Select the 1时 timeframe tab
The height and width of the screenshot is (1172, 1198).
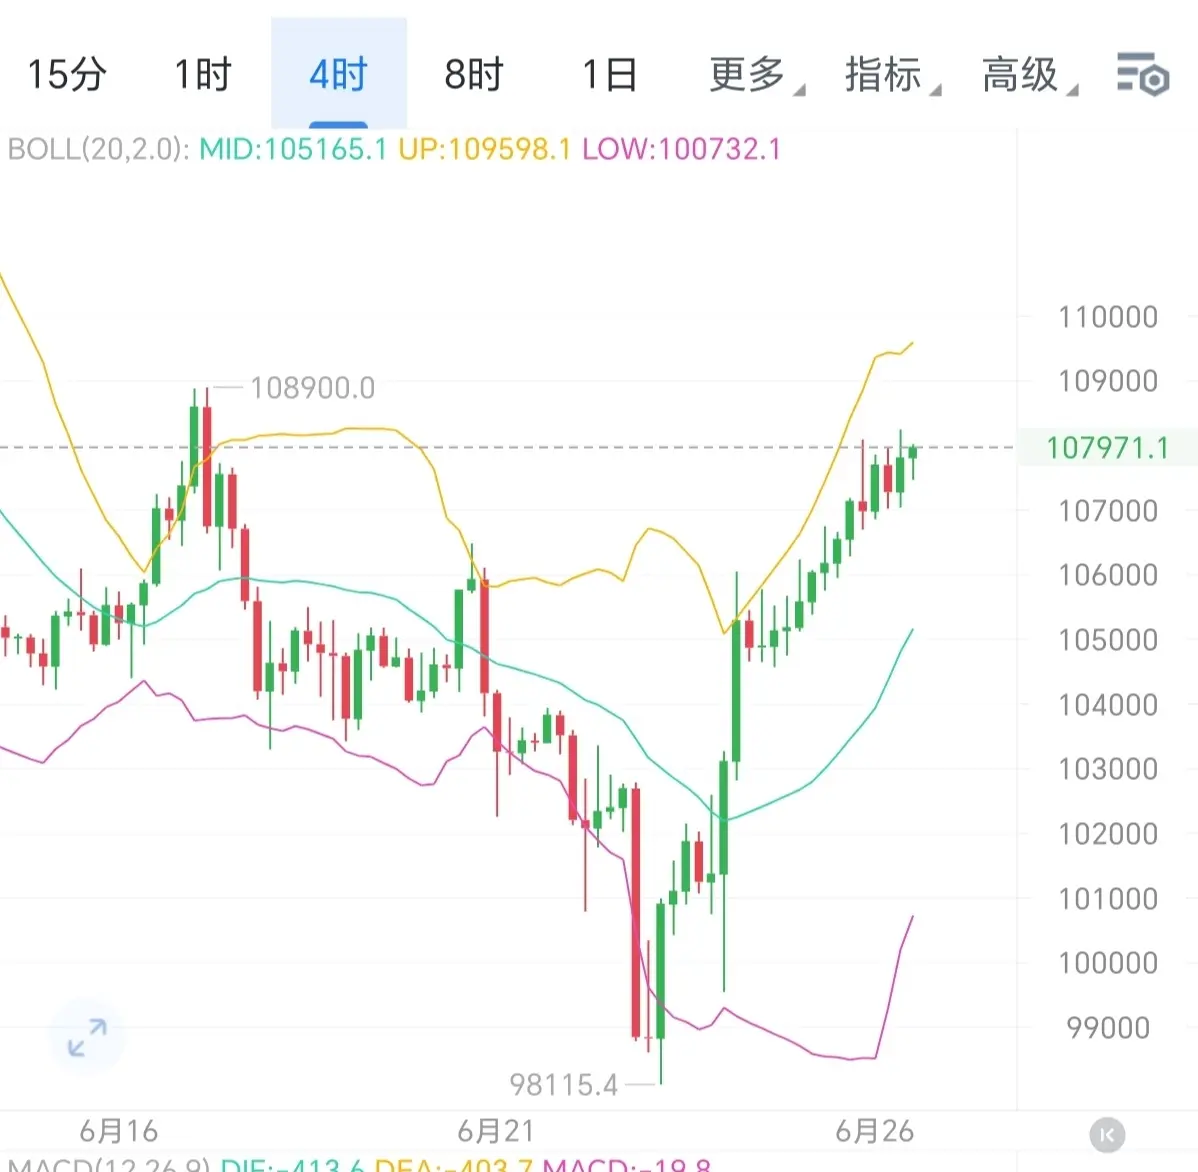coord(202,75)
